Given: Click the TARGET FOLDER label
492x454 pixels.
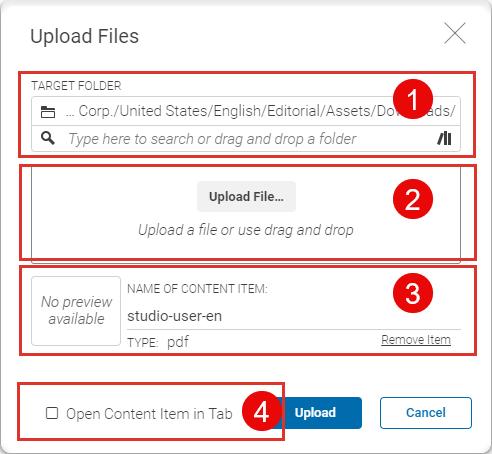Looking at the screenshot, I should pos(76,86).
